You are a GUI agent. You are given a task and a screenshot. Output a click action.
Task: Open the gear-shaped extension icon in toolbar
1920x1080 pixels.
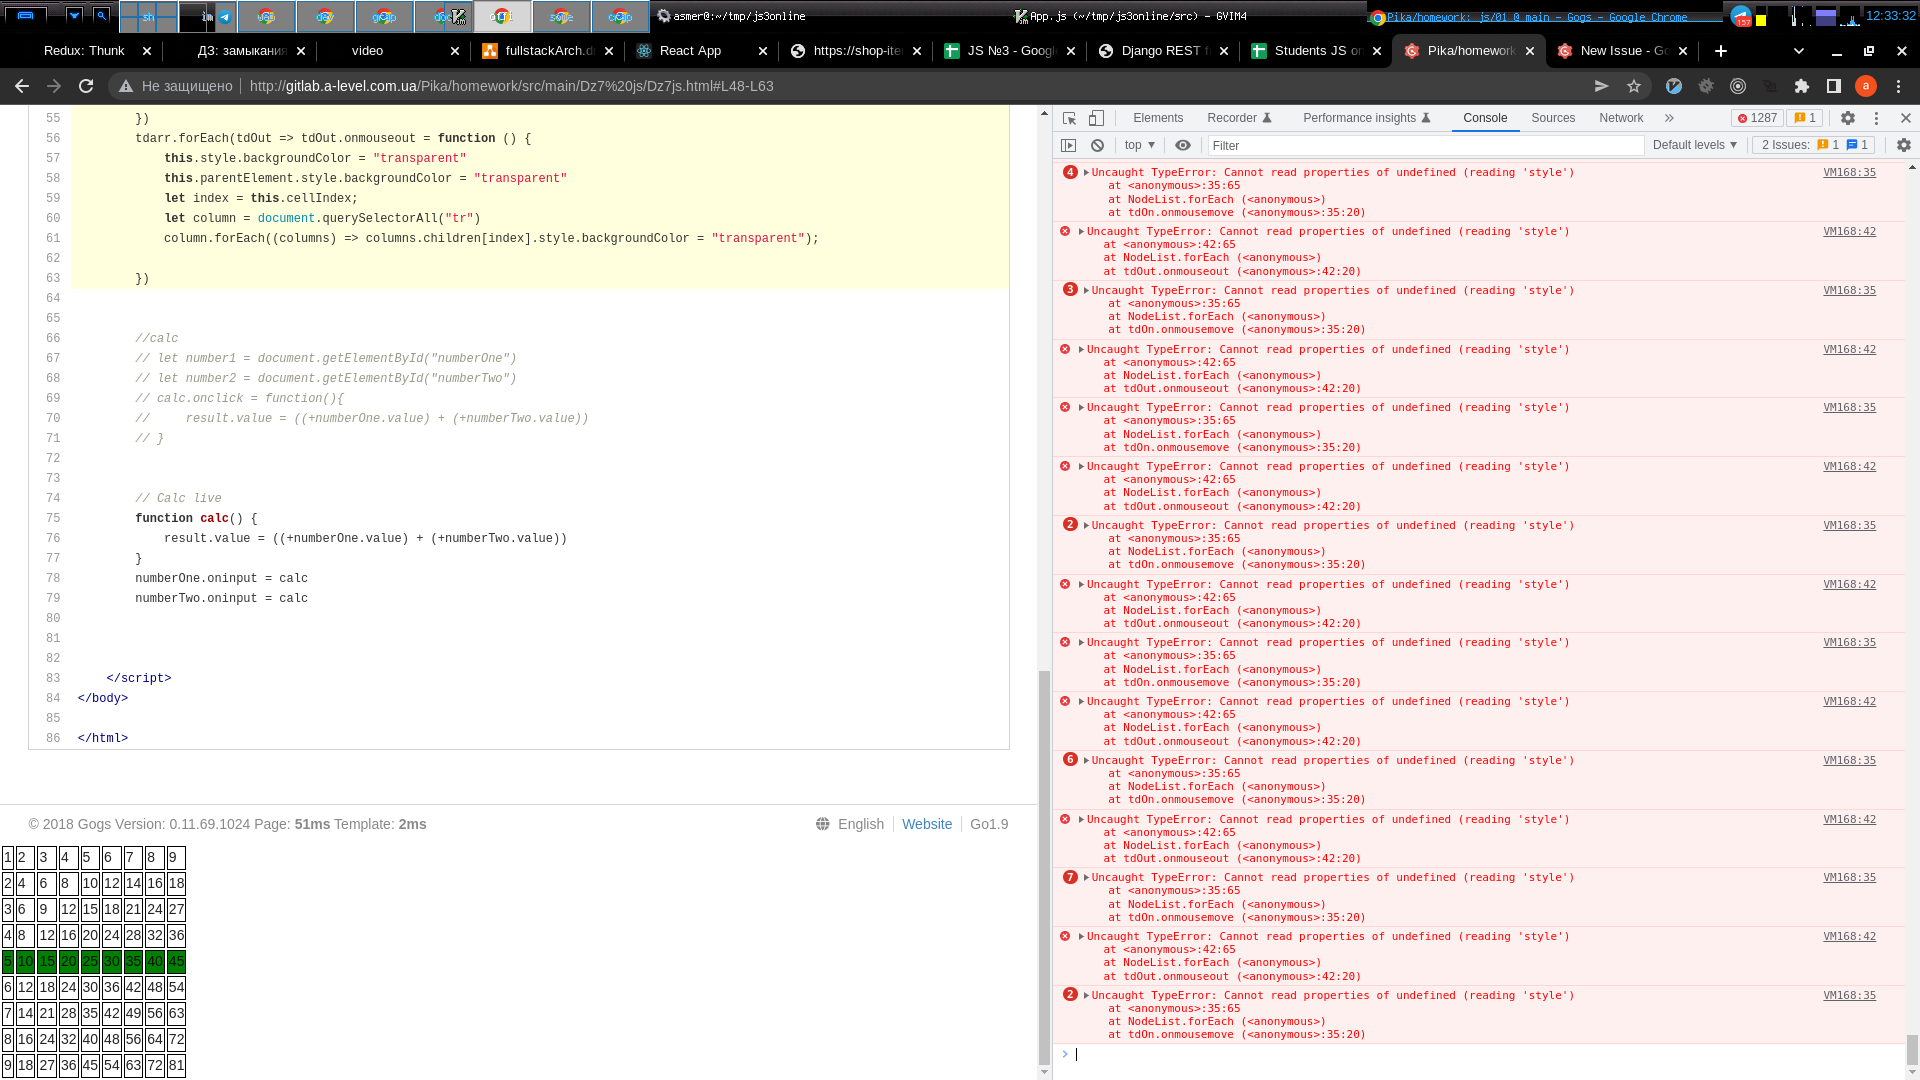1706,86
